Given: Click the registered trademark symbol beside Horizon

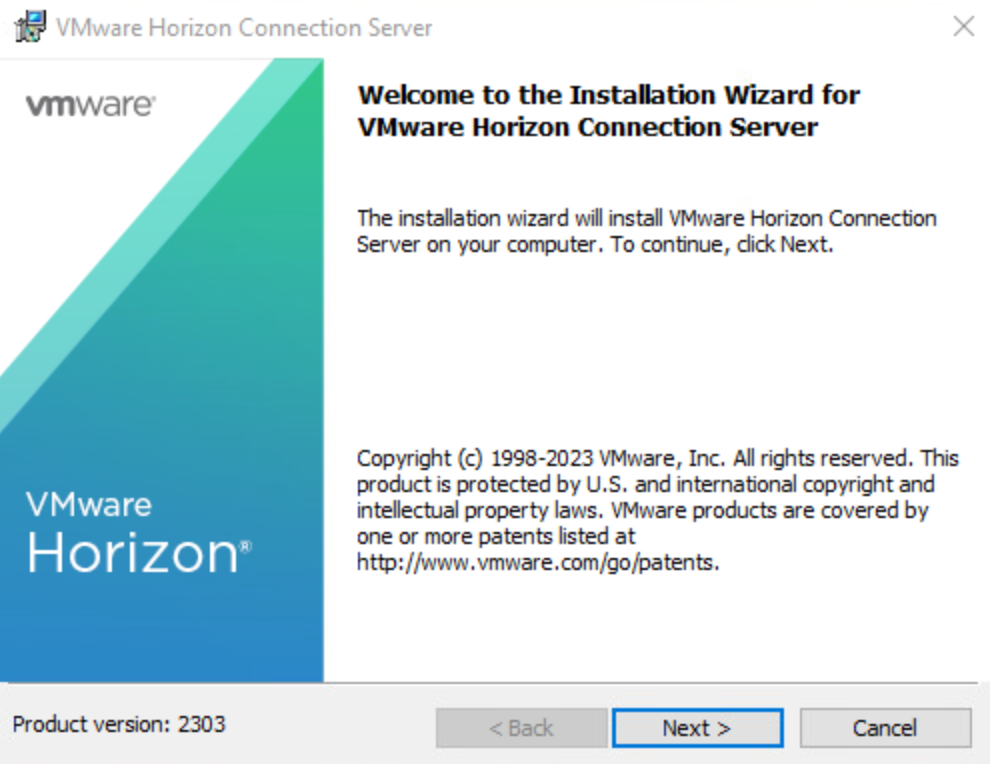Looking at the screenshot, I should 246,546.
